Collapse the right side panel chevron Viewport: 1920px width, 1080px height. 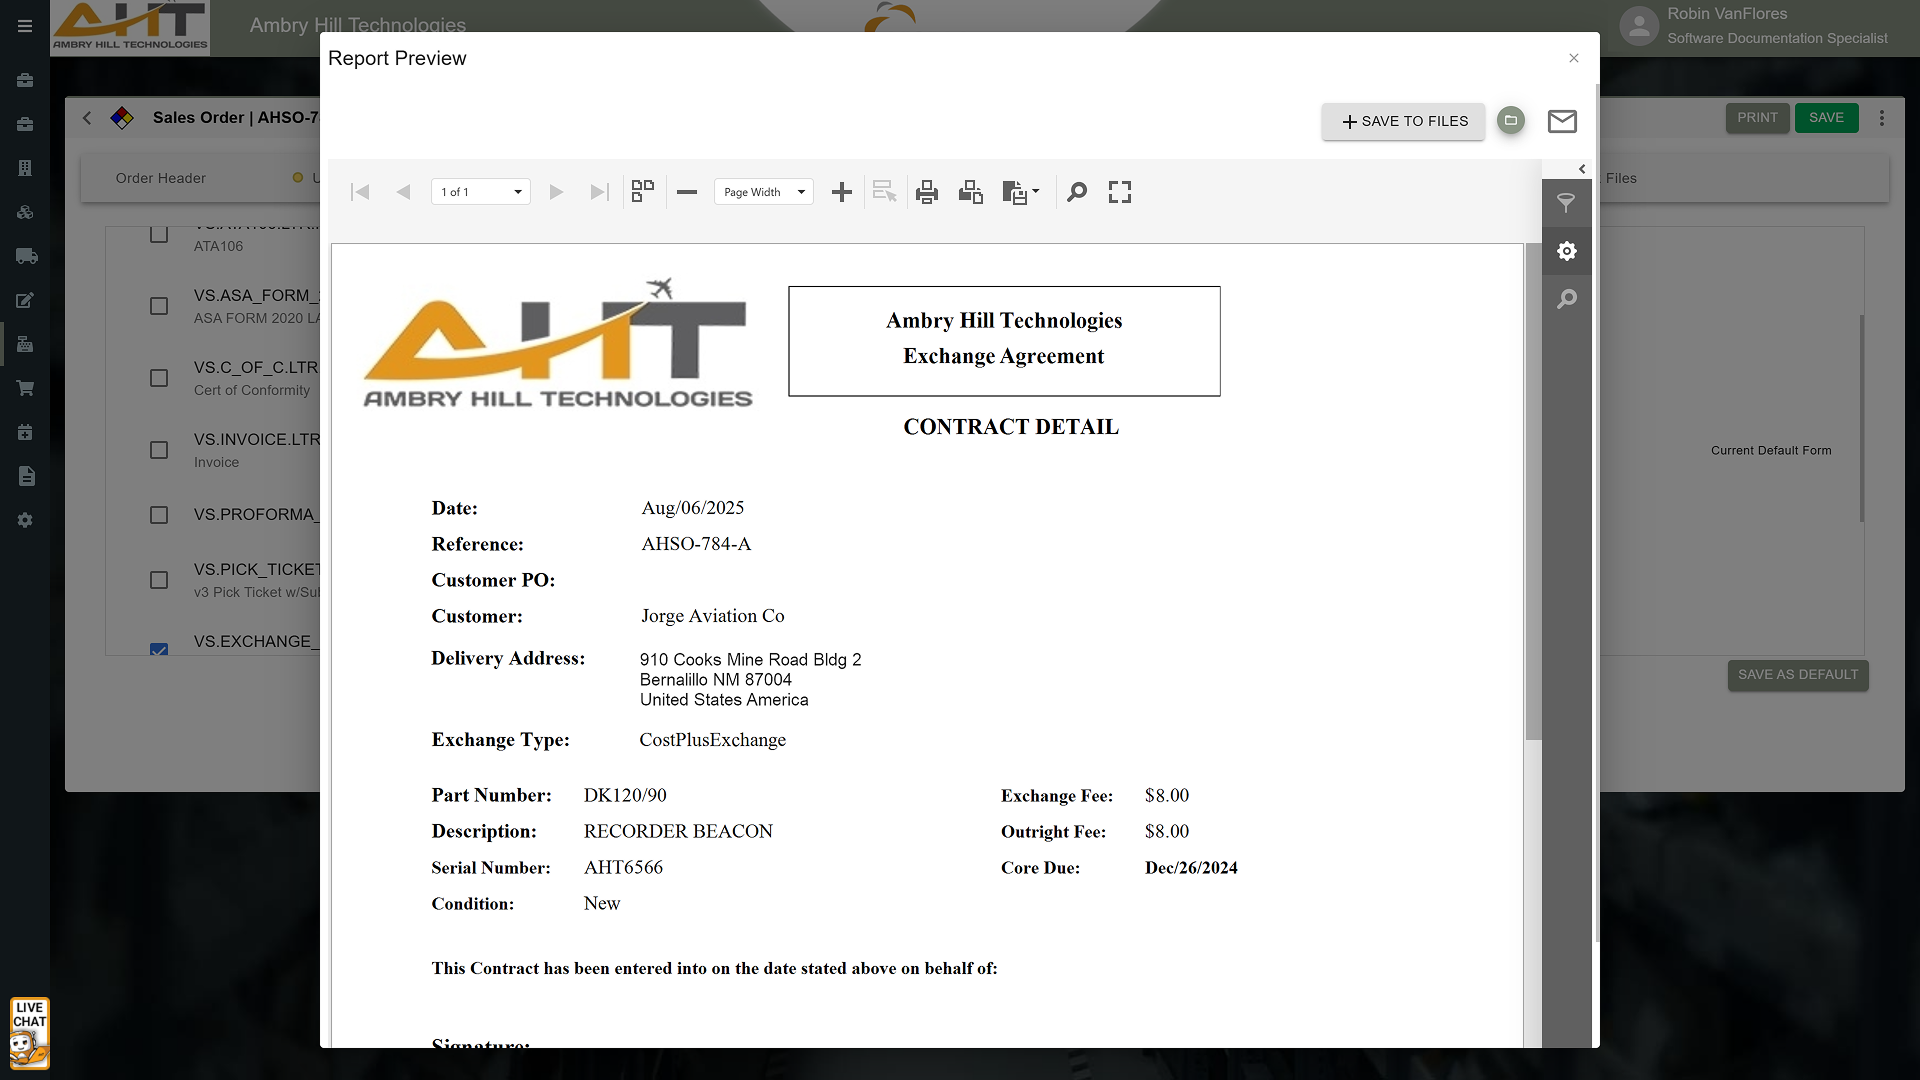point(1582,169)
